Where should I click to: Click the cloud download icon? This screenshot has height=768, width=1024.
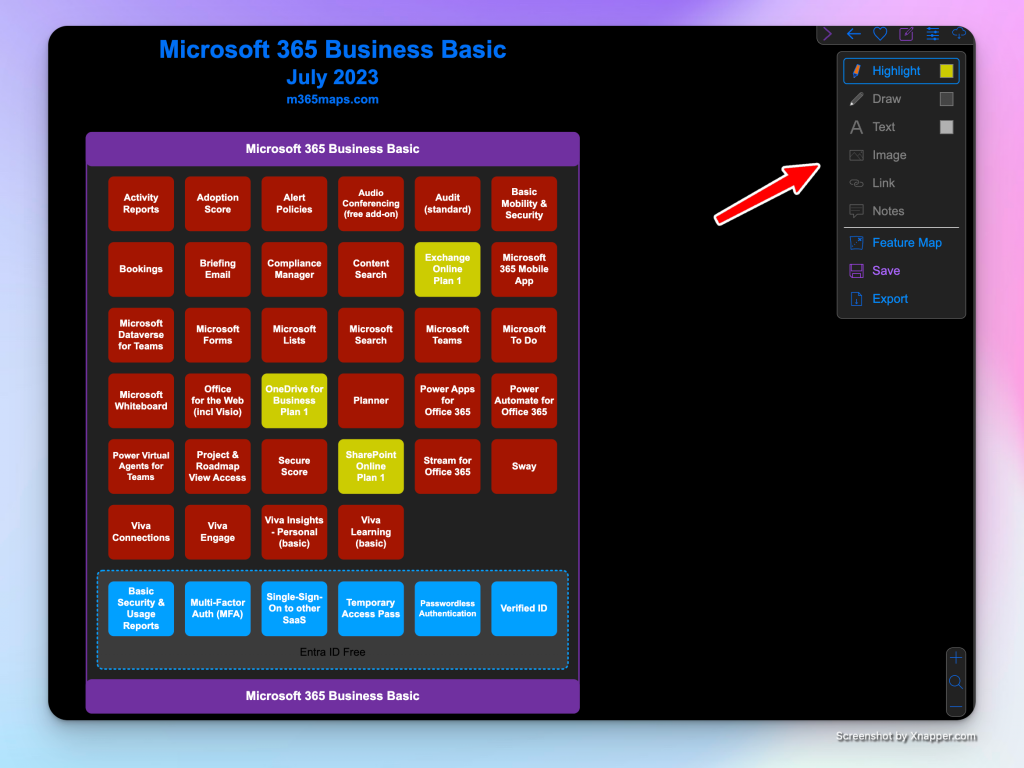(x=959, y=34)
